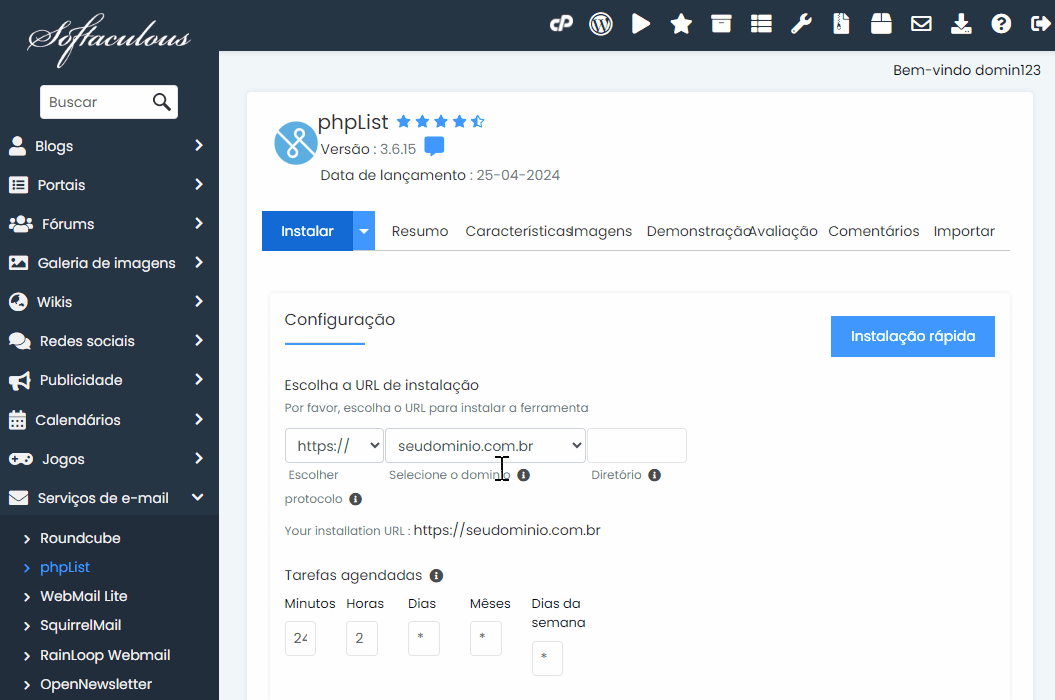Open RainLoop Webmail in the sidebar
This screenshot has width=1055, height=700.
105,655
